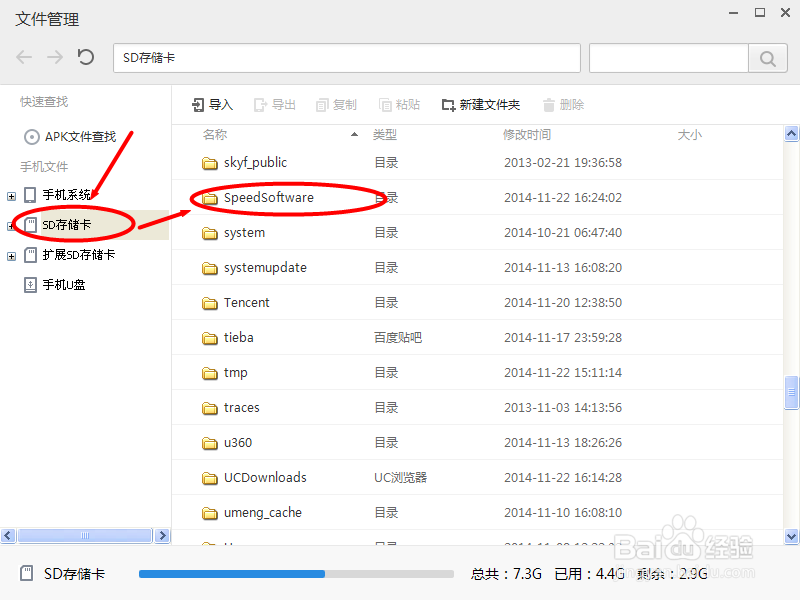Click the refresh icon above the sidebar
This screenshot has width=800, height=600.
85,57
